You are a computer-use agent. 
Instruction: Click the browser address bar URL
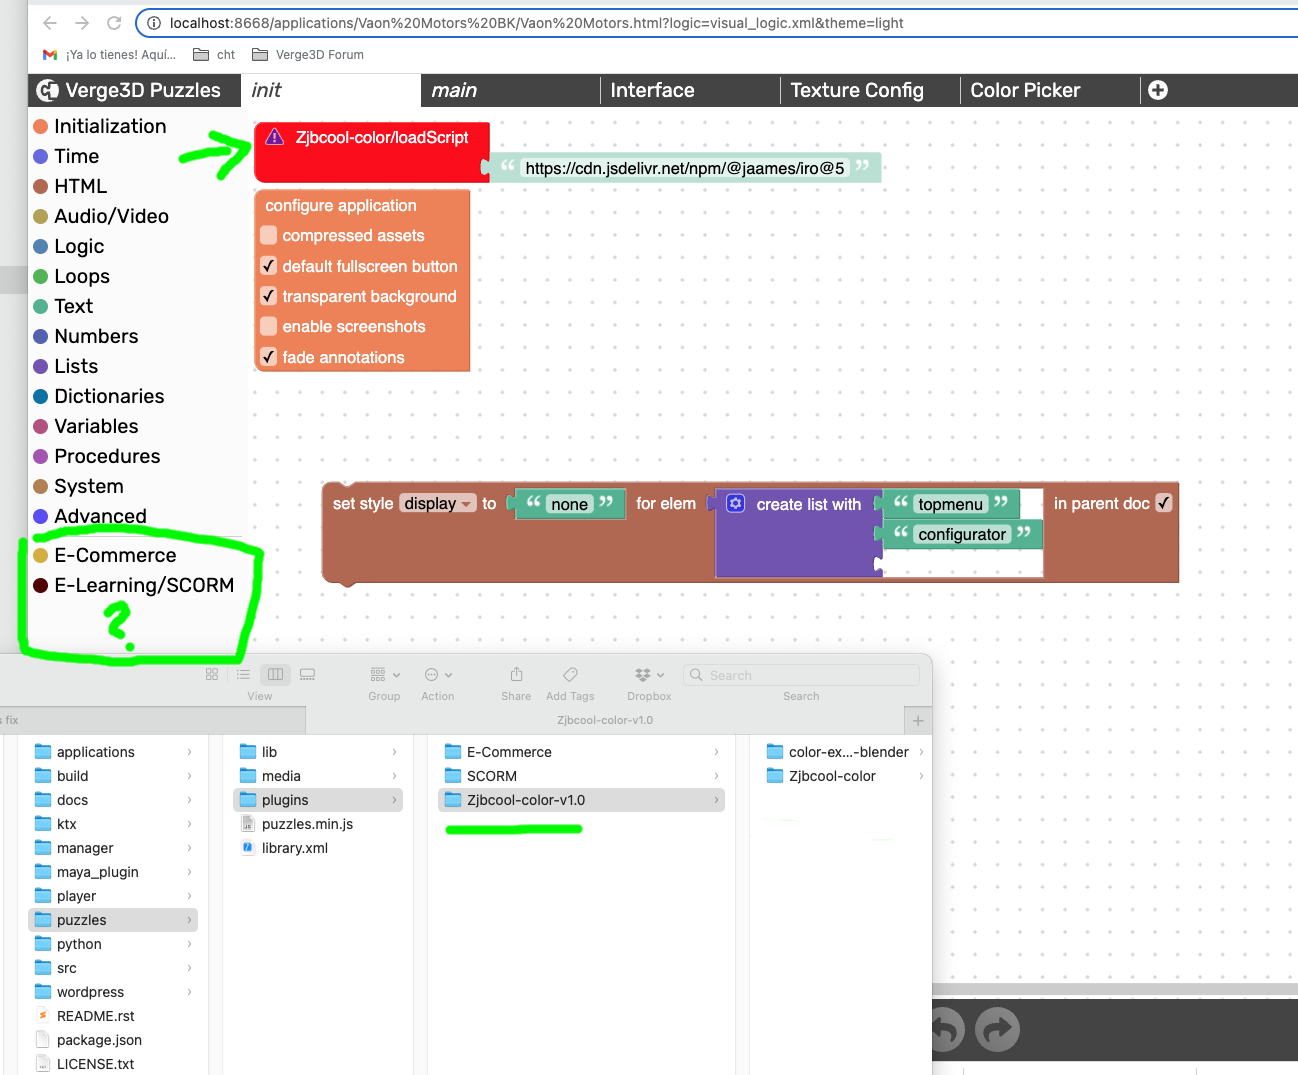coord(537,23)
